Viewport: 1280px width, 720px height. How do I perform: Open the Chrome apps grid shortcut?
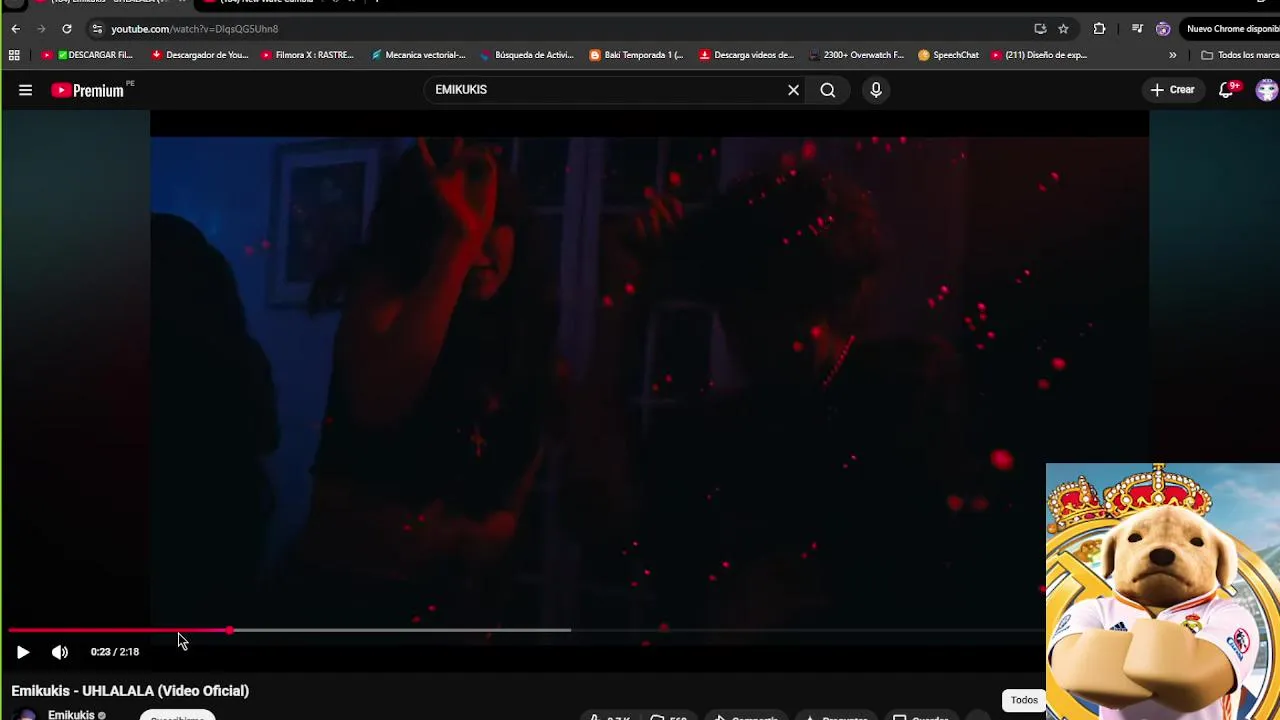coord(14,55)
